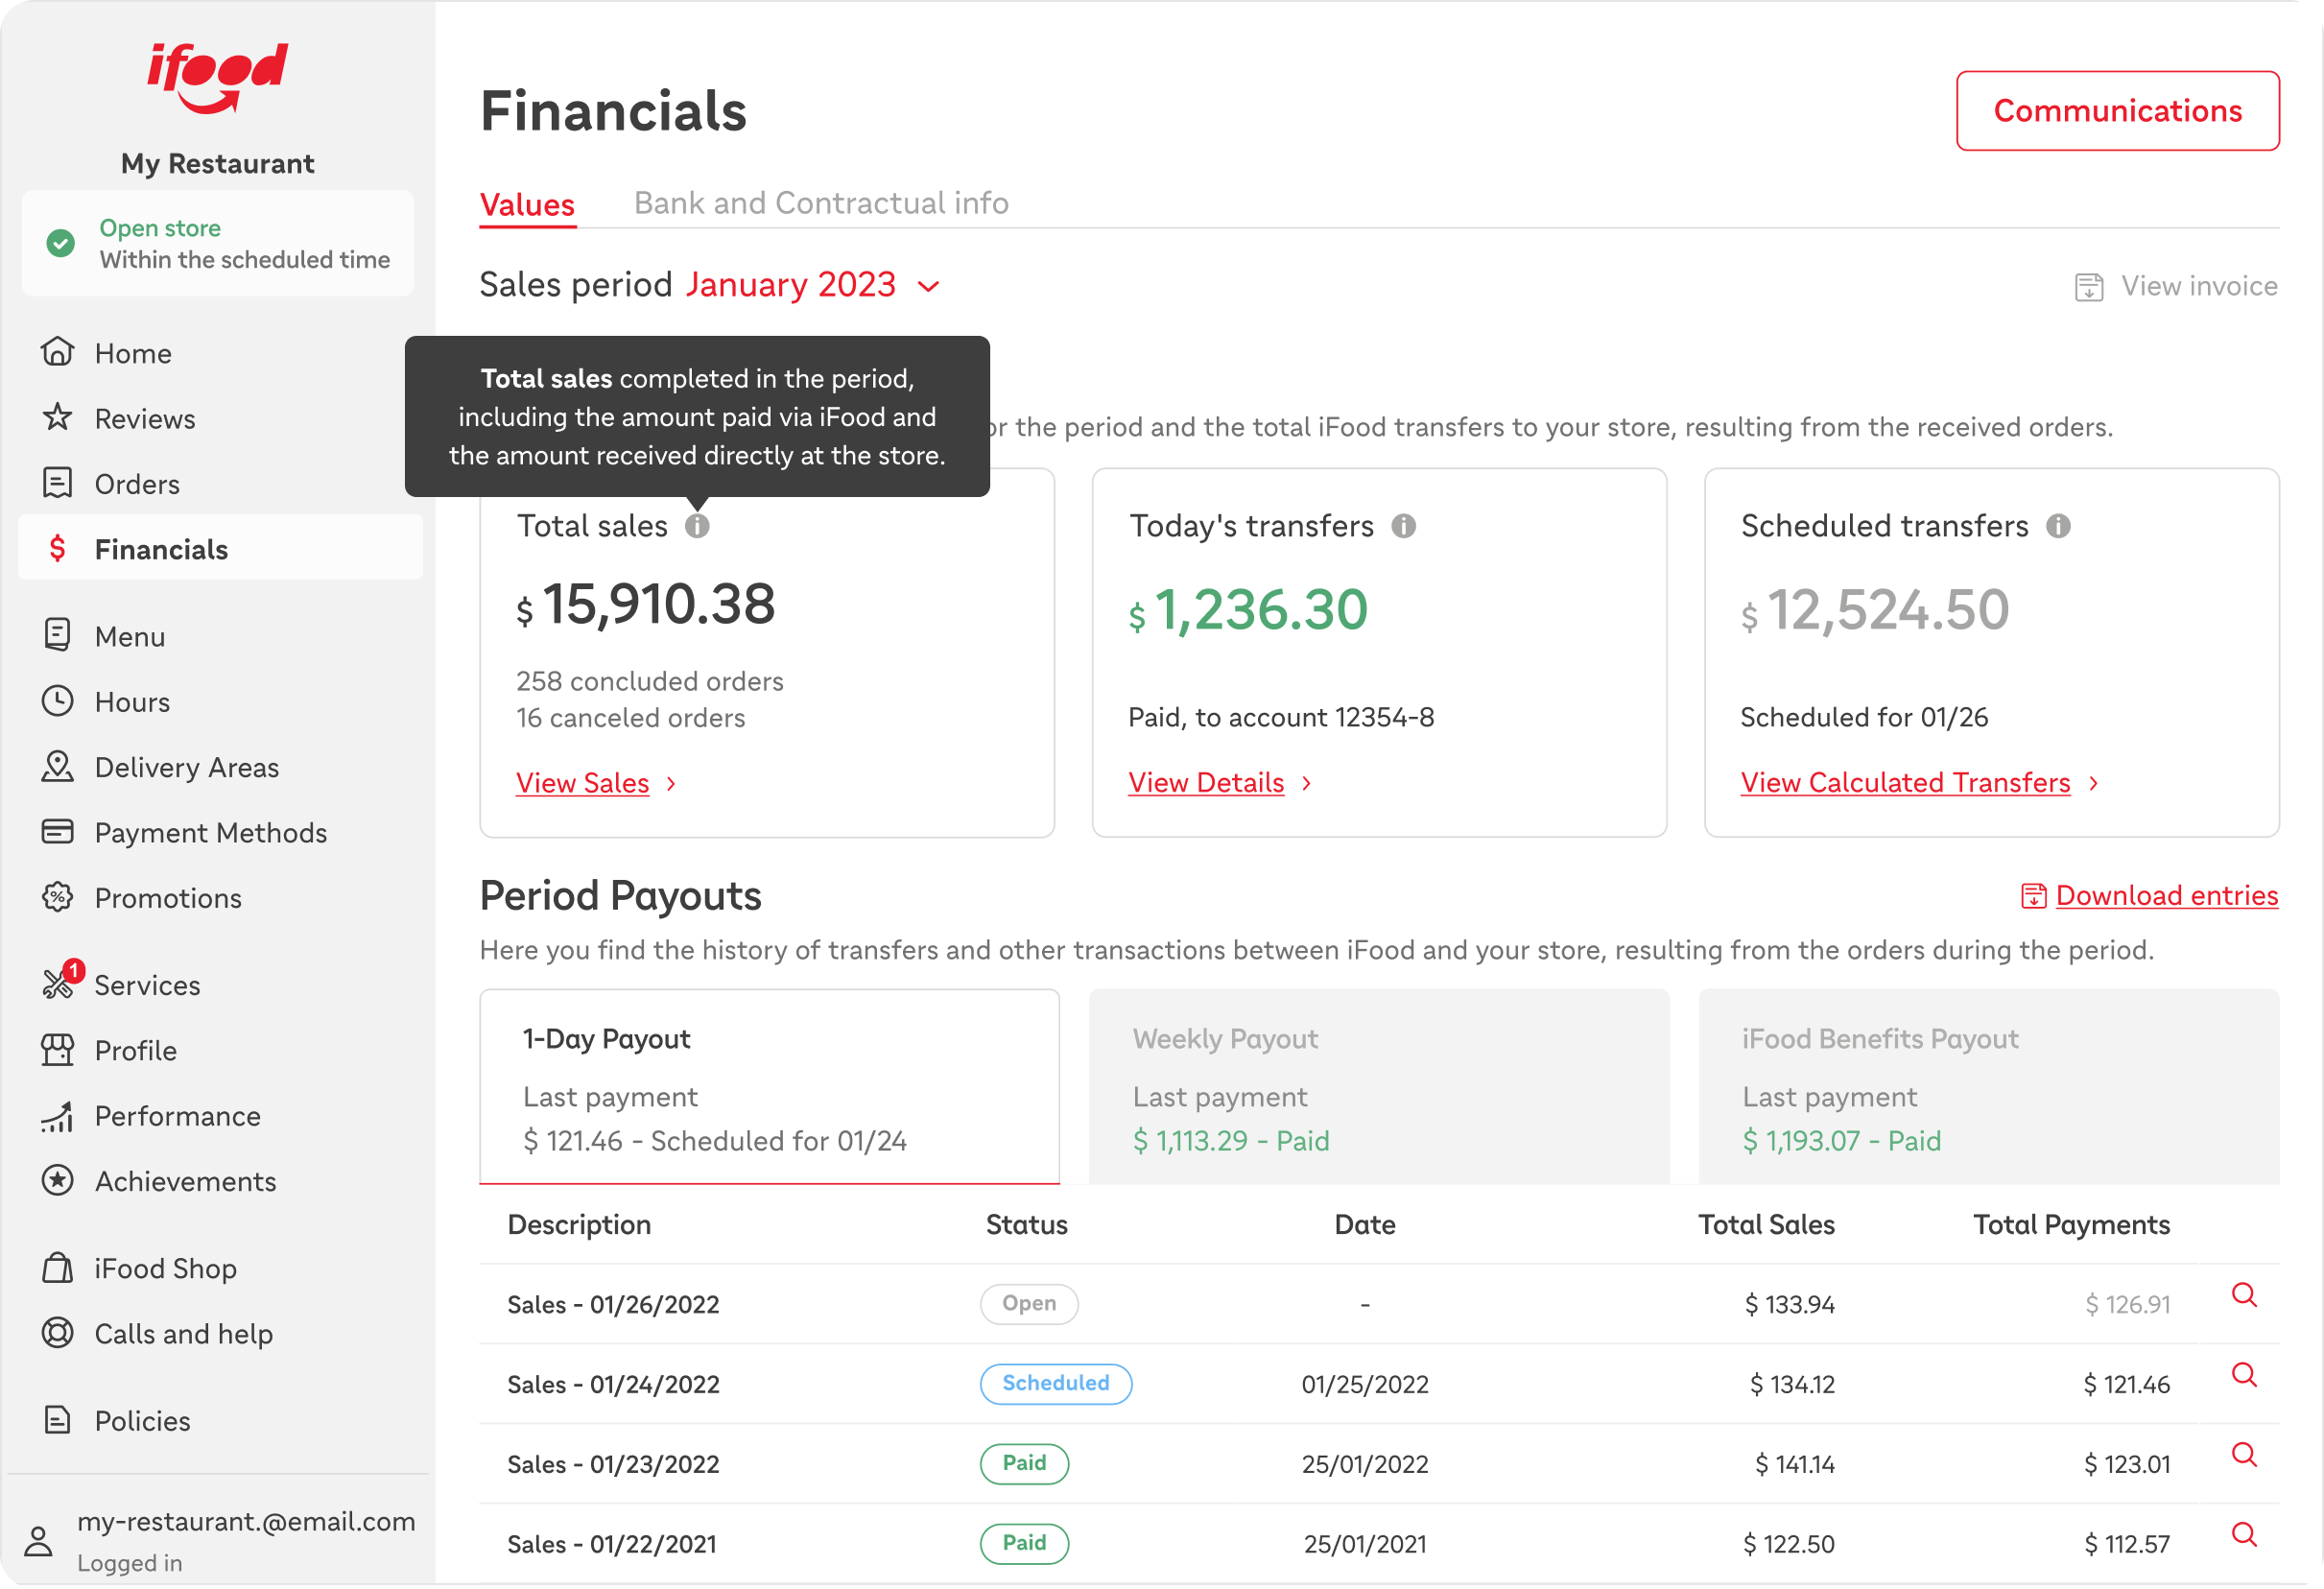The image size is (2324, 1589).
Task: Click magnifier icon for Sales 01/23/2022 row
Action: pos(2243,1456)
